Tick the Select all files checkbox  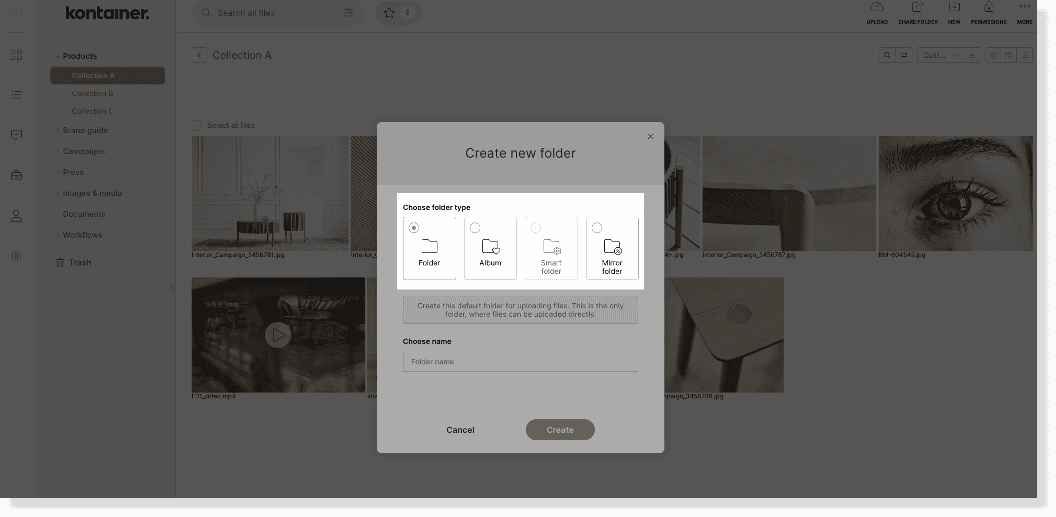[197, 125]
